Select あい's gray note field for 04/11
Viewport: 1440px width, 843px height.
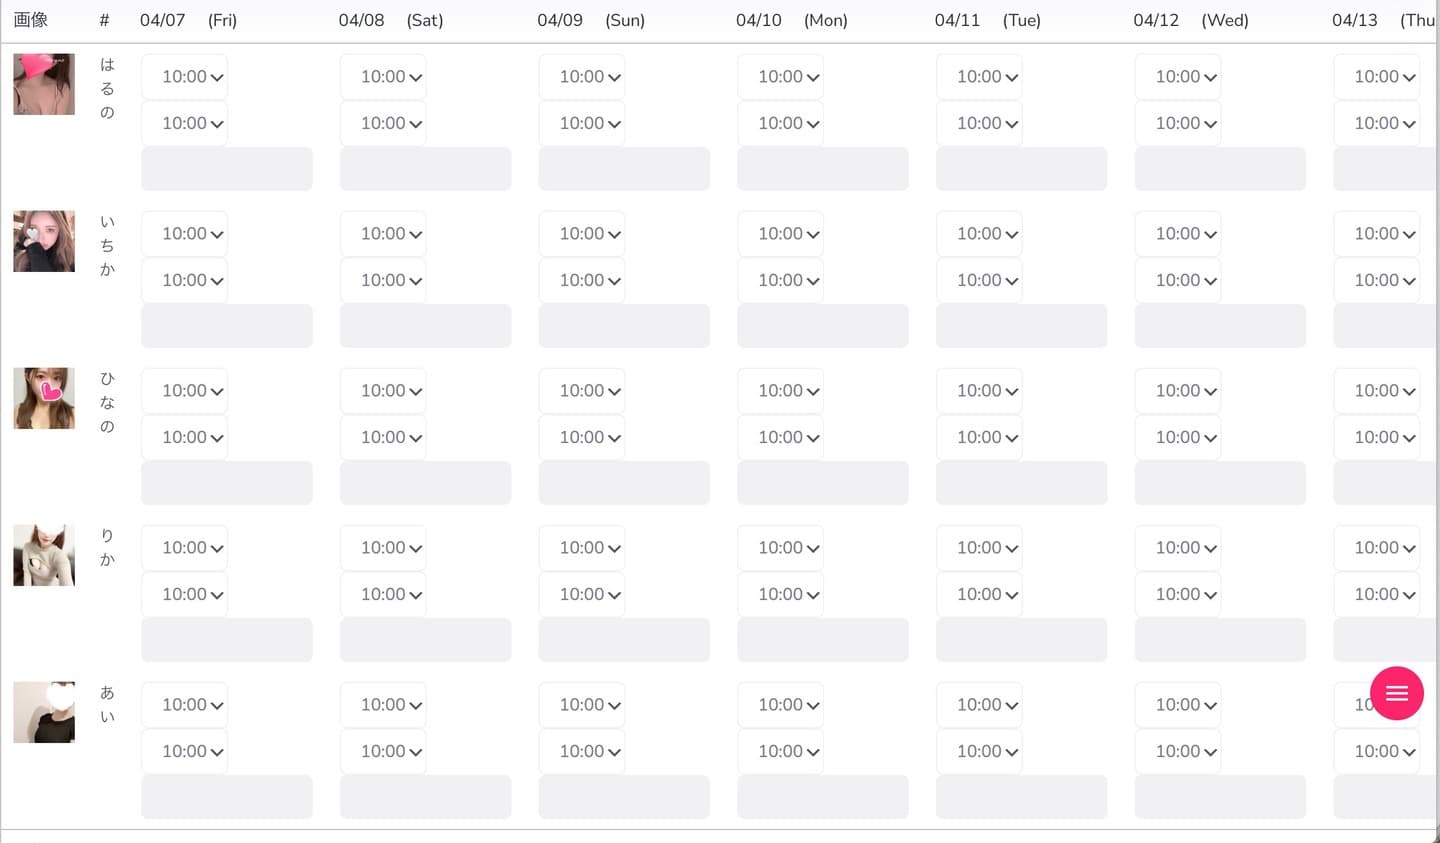coord(1021,797)
